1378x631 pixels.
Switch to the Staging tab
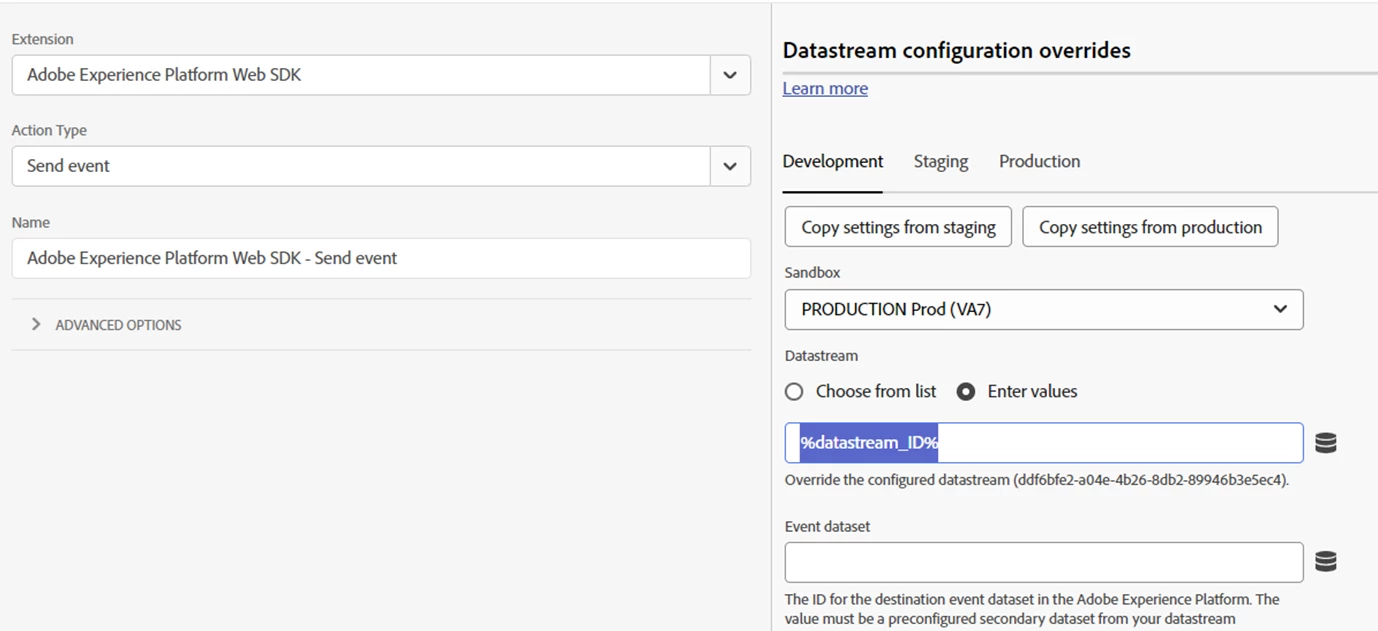(940, 162)
